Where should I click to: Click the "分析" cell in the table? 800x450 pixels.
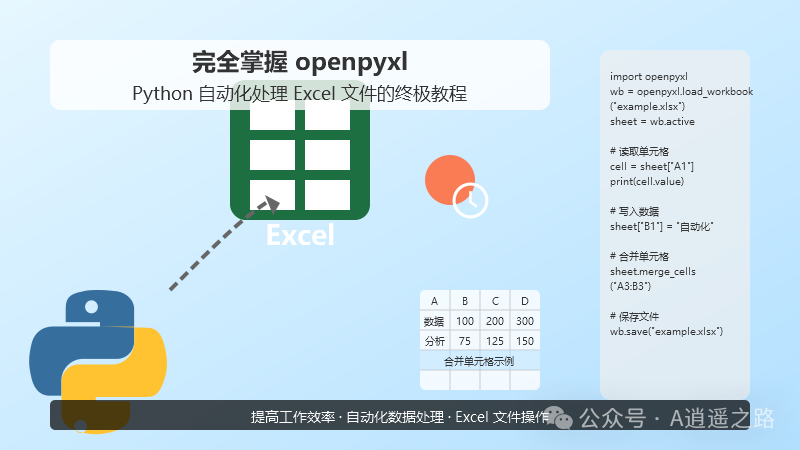pos(434,341)
